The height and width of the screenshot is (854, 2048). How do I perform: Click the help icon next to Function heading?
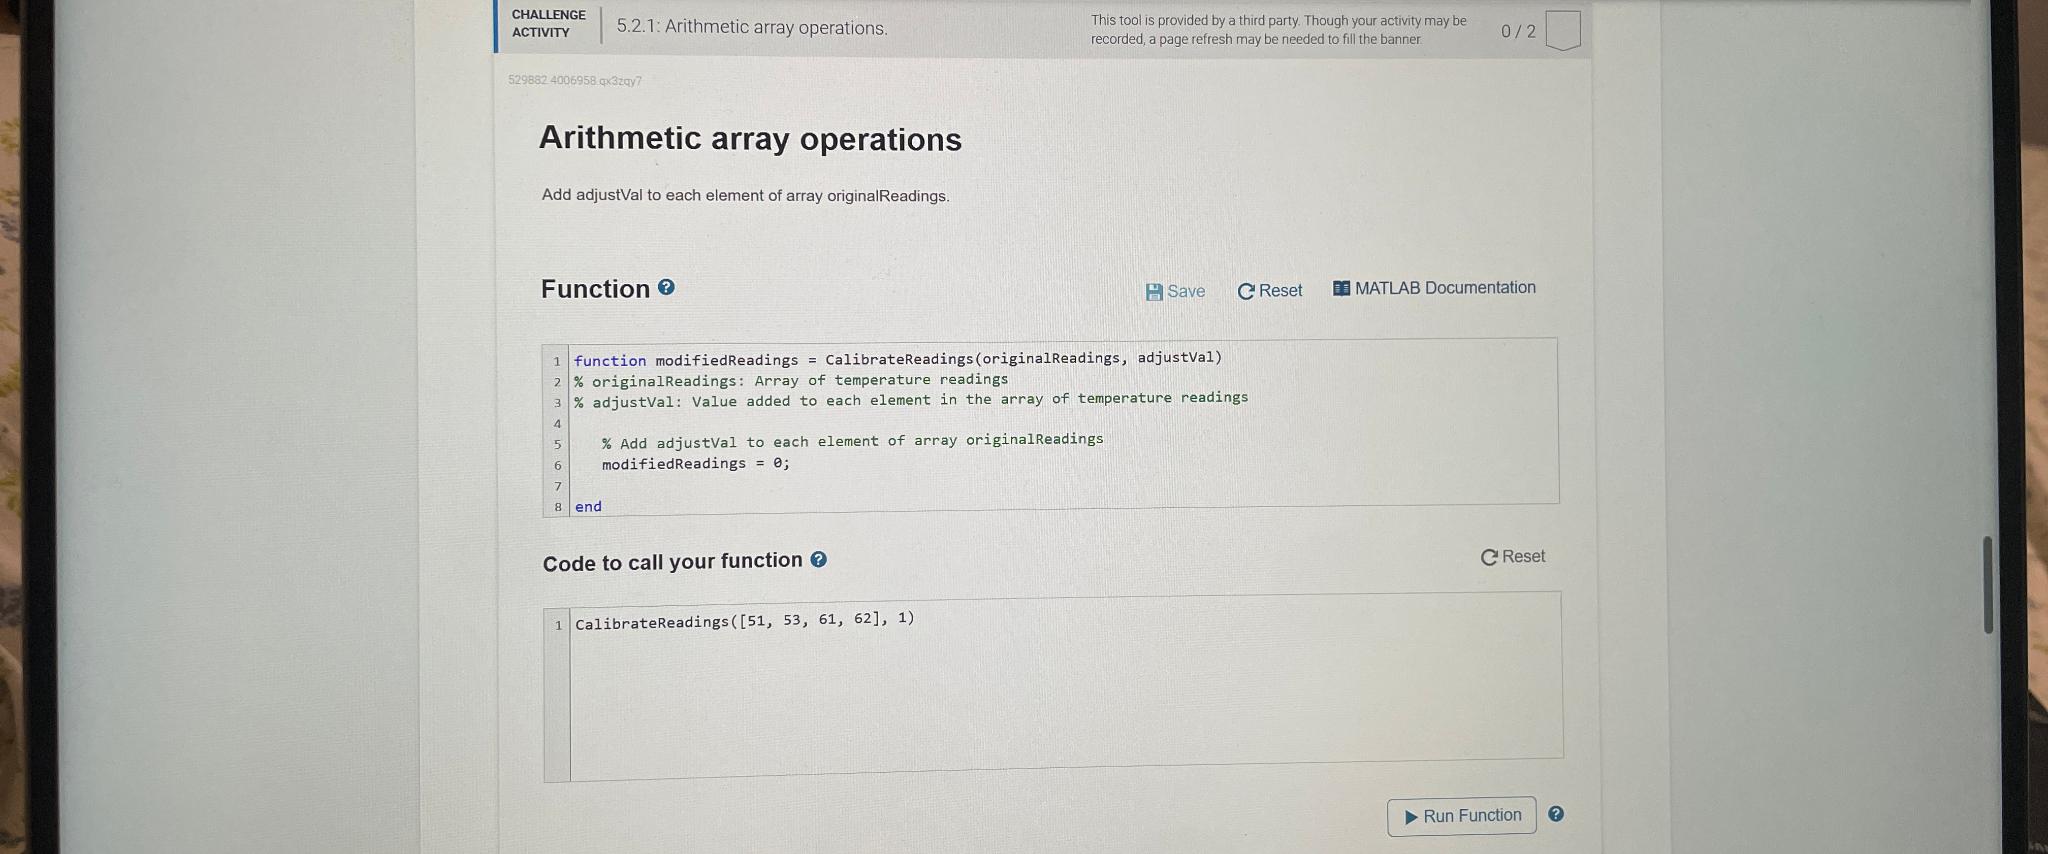666,288
